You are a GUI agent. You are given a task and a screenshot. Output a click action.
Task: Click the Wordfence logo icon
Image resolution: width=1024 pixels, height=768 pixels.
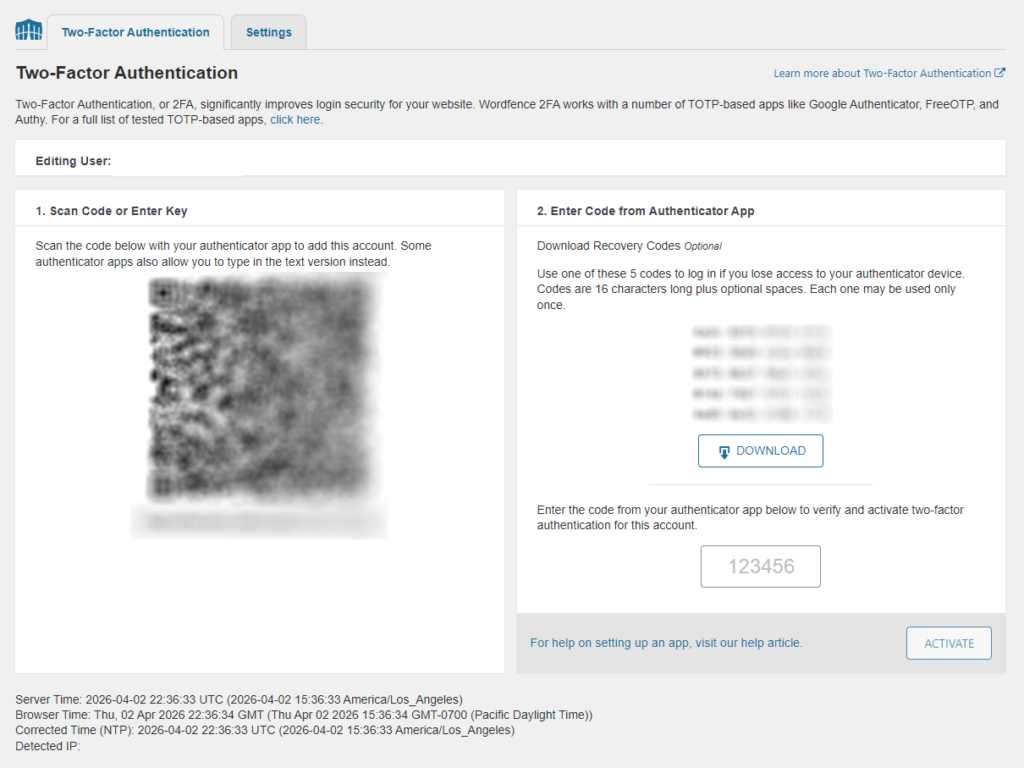(x=29, y=30)
